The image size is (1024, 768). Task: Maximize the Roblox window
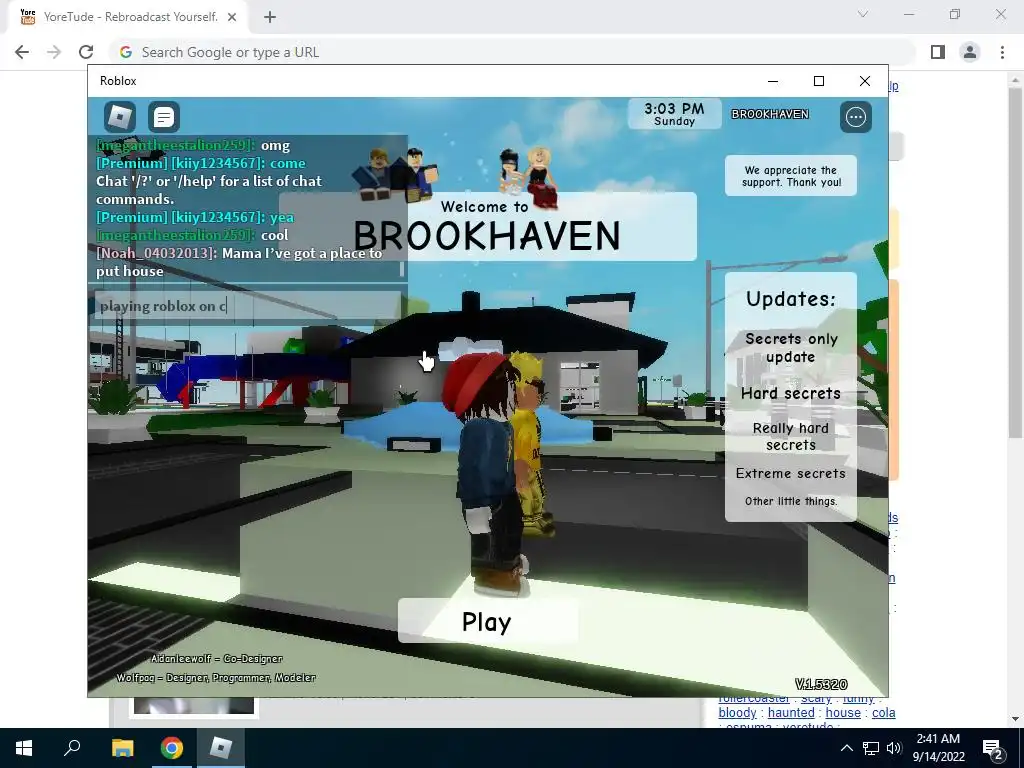coord(818,81)
